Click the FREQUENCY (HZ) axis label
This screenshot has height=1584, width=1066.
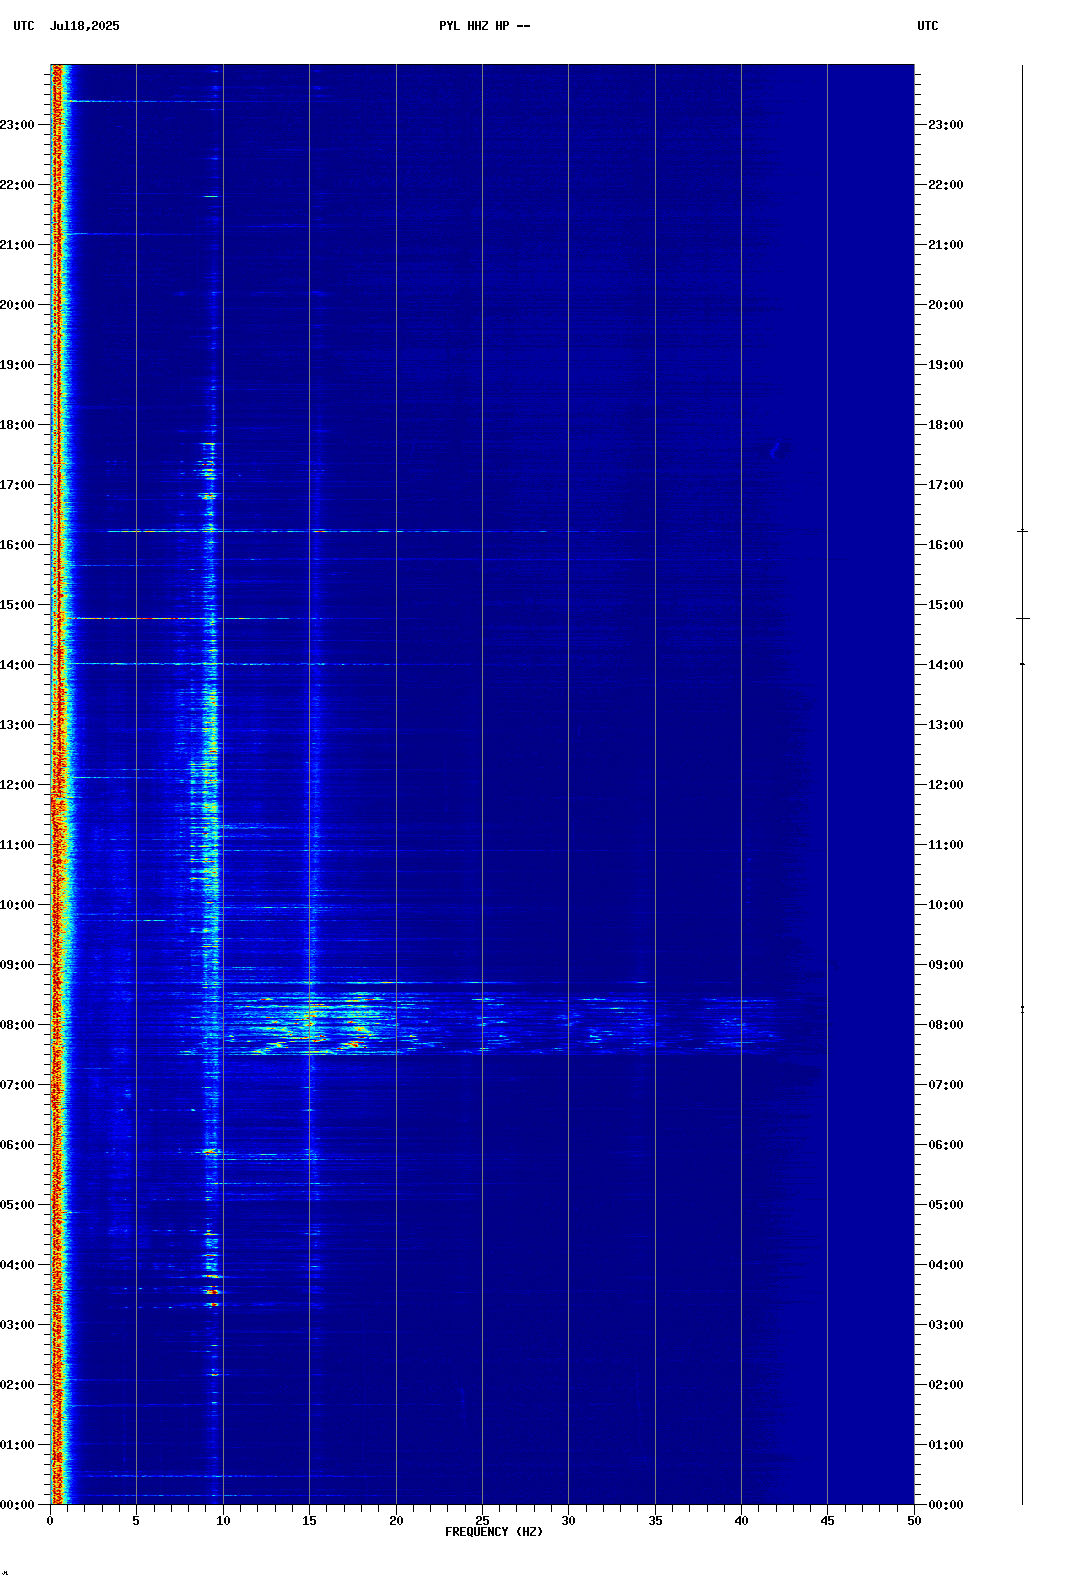pos(494,1532)
